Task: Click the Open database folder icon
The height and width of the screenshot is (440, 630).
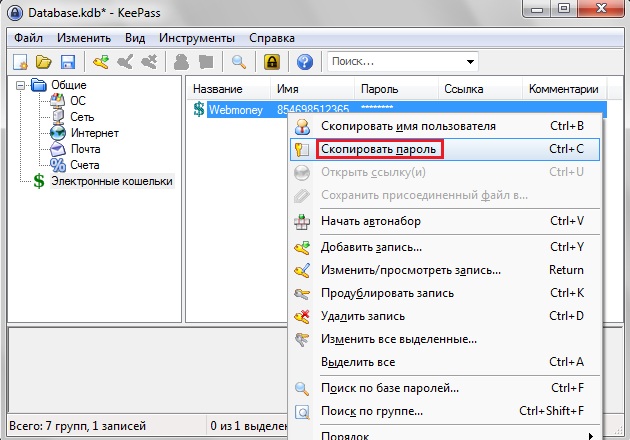Action: pos(44,62)
